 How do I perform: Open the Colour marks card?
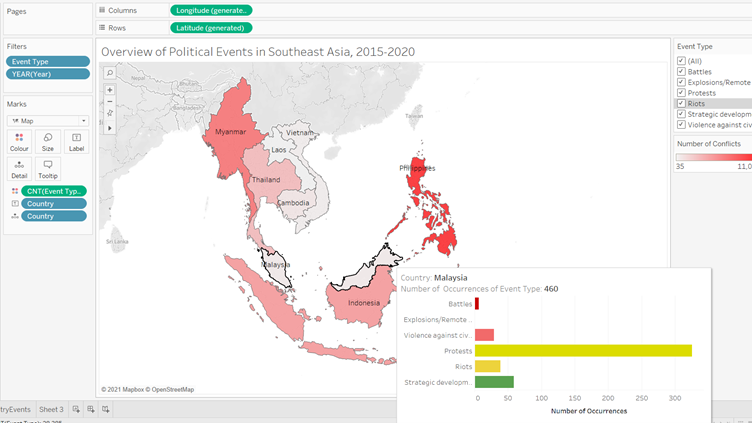19,141
